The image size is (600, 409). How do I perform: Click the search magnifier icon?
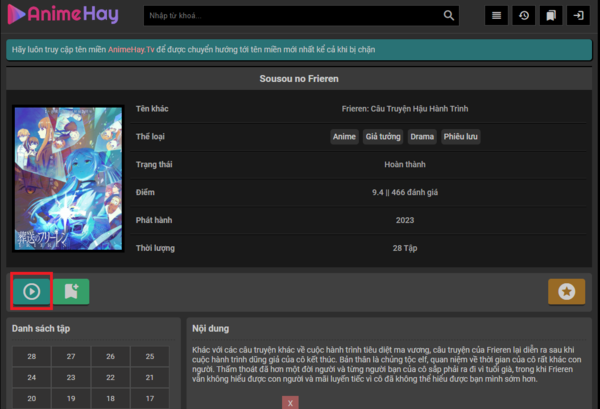[x=448, y=16]
